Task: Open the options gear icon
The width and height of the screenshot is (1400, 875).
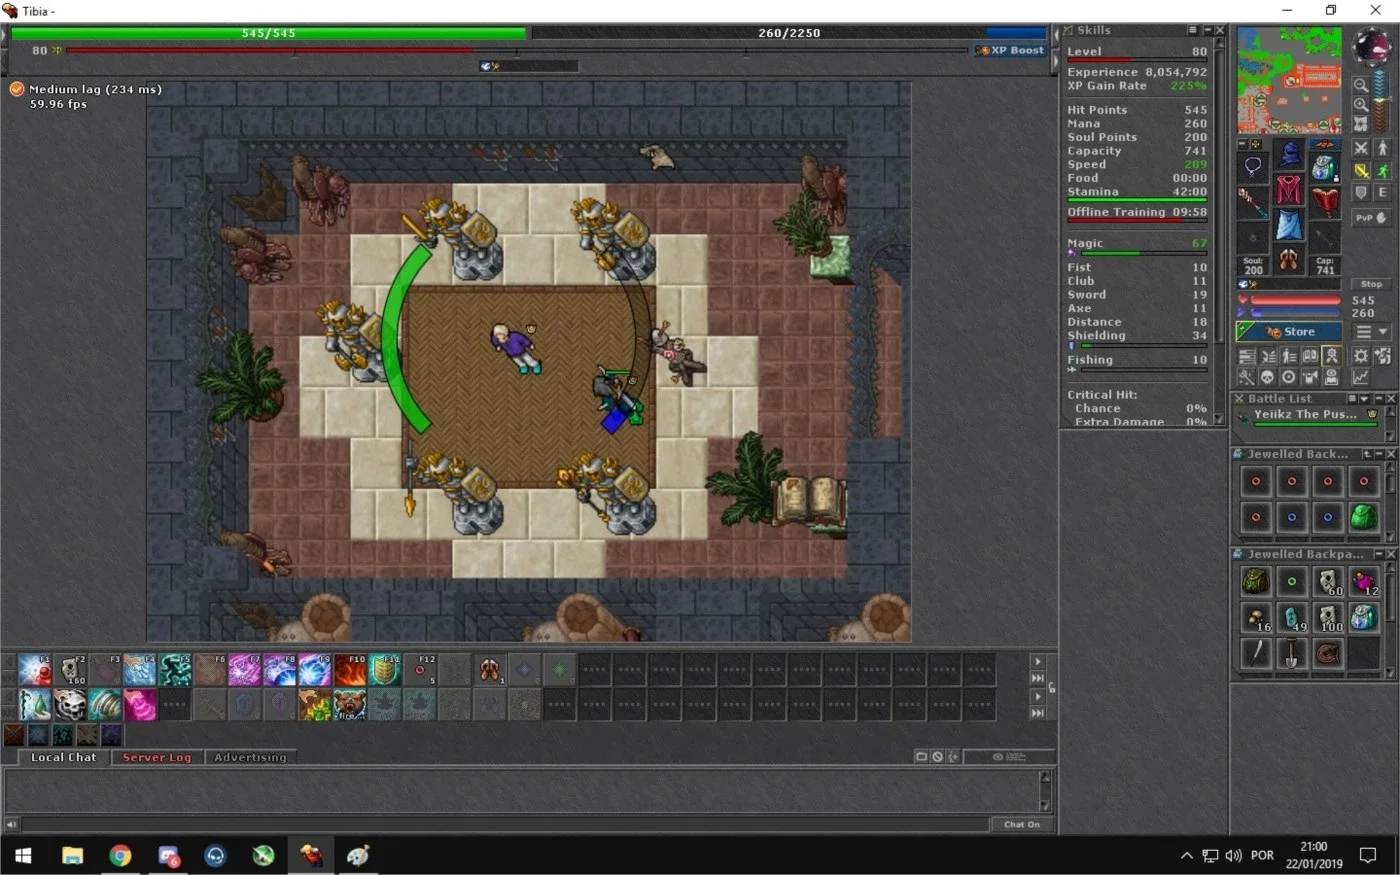Action: 1361,356
